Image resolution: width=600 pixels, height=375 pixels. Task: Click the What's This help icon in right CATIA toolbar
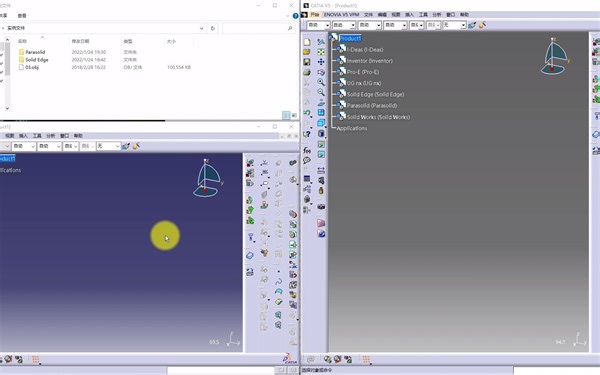(x=307, y=134)
